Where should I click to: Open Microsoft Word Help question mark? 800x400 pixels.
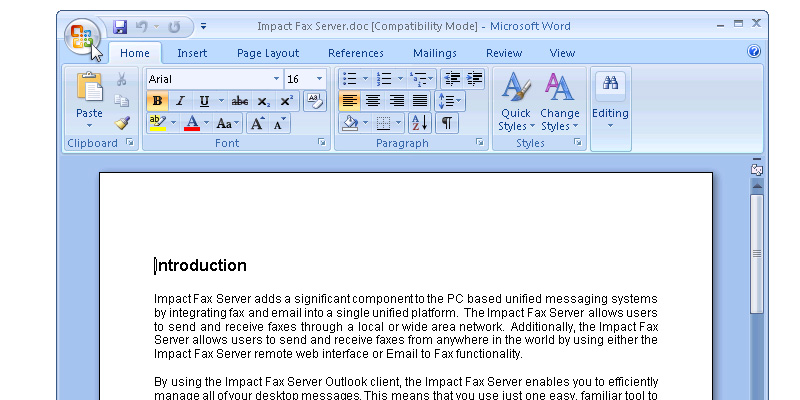[x=754, y=52]
